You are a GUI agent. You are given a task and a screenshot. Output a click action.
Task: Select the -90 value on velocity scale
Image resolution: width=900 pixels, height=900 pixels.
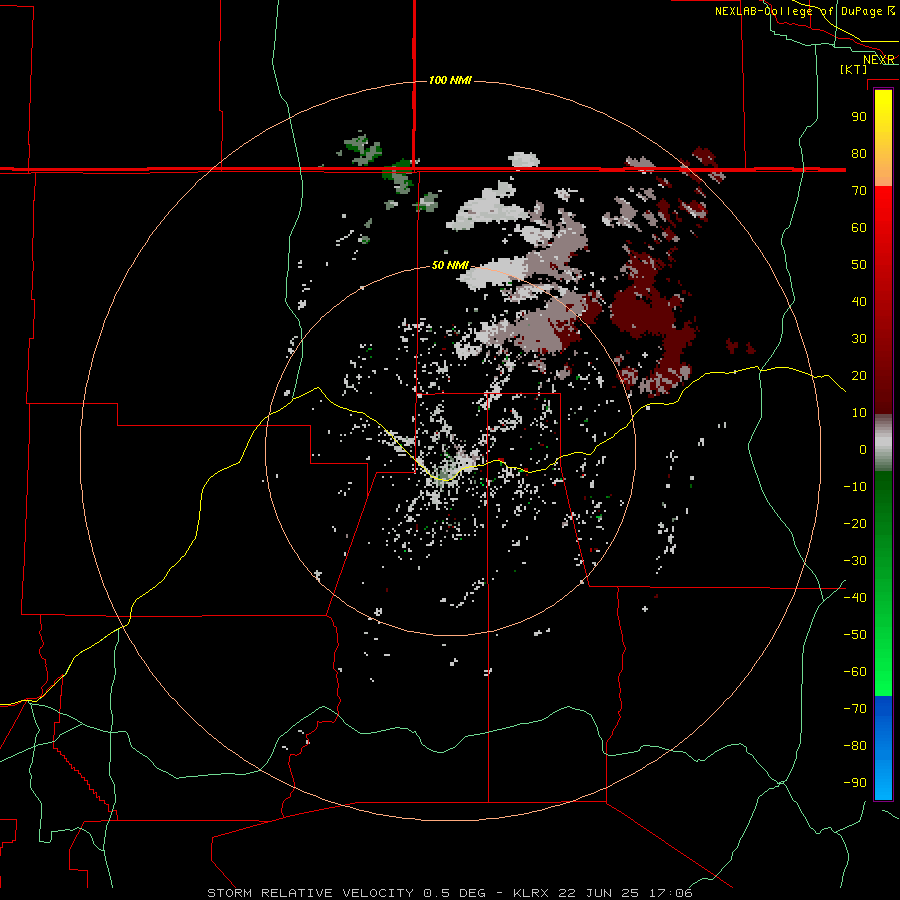[x=855, y=783]
